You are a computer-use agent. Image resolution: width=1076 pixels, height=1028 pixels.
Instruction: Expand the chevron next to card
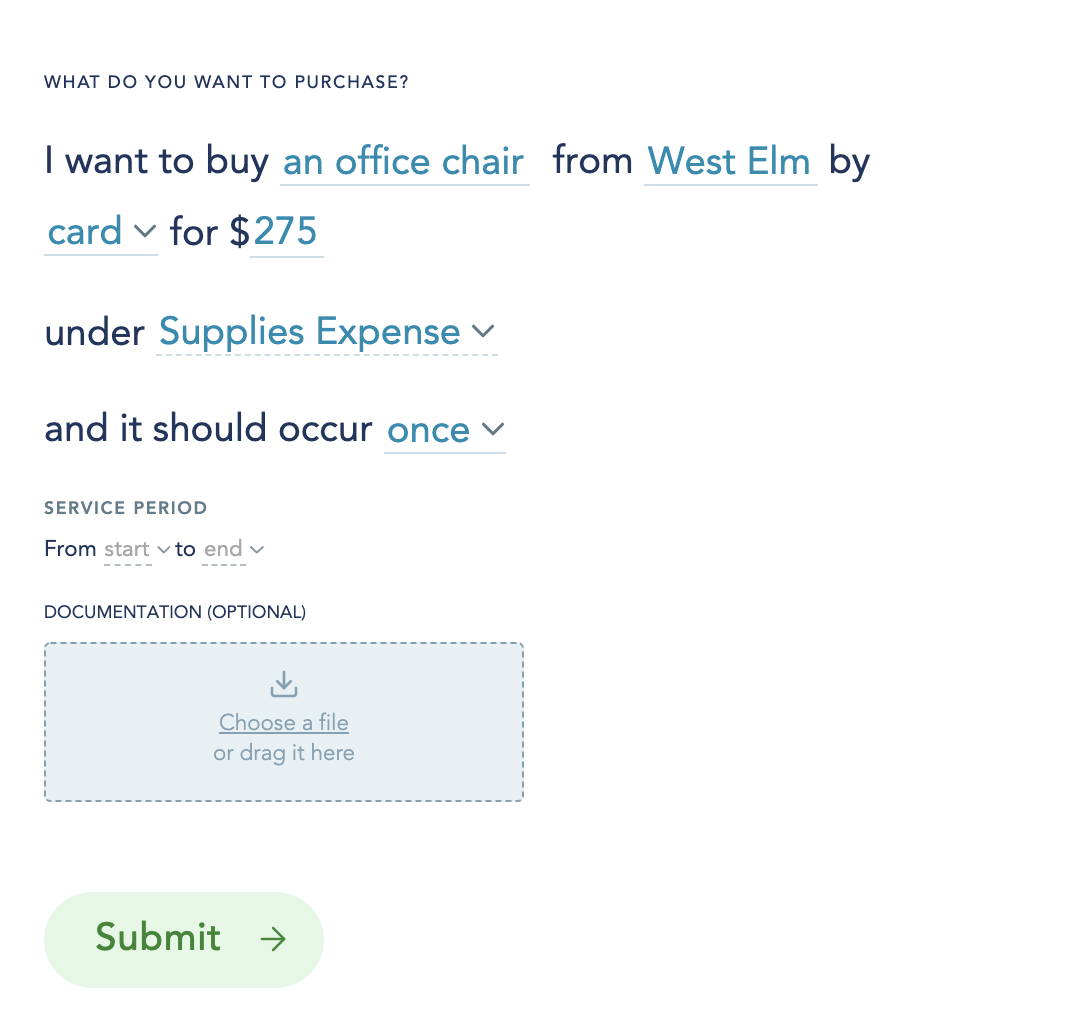pos(145,231)
